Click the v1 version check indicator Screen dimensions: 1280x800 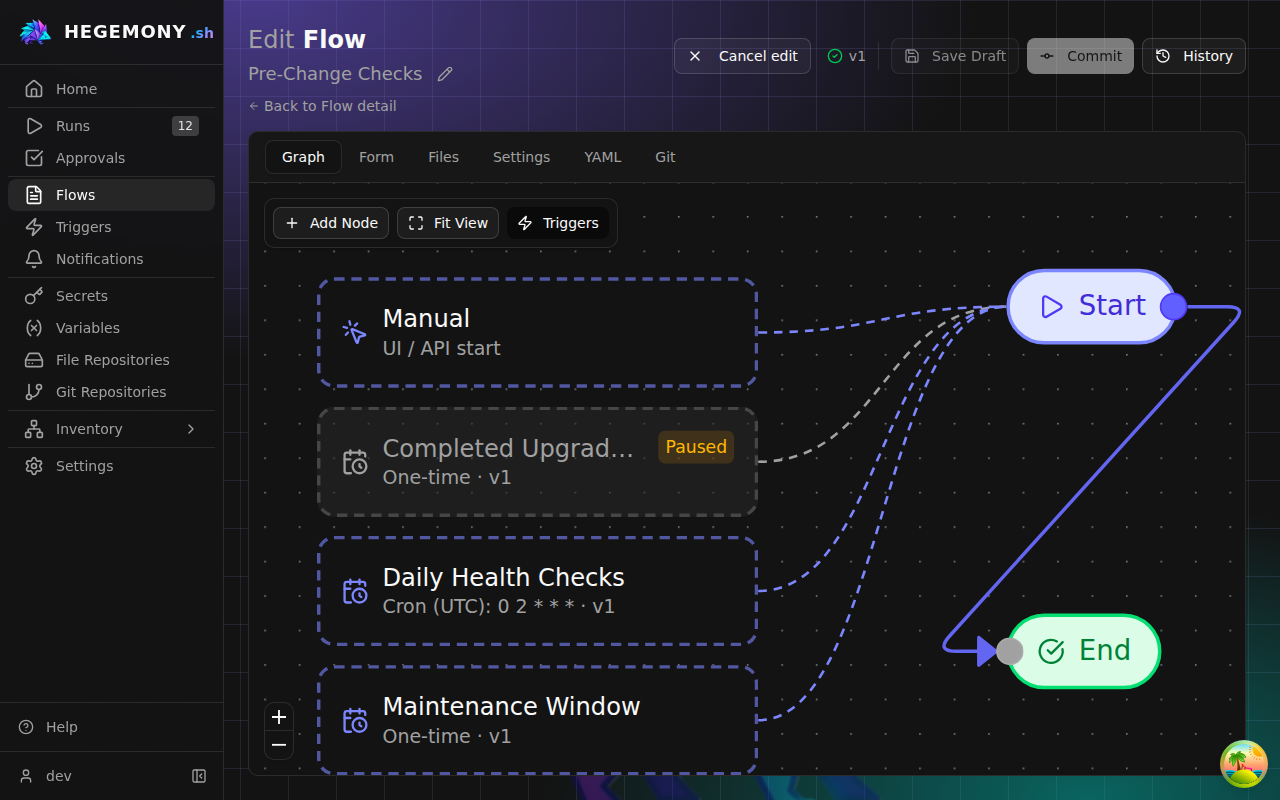tap(846, 56)
